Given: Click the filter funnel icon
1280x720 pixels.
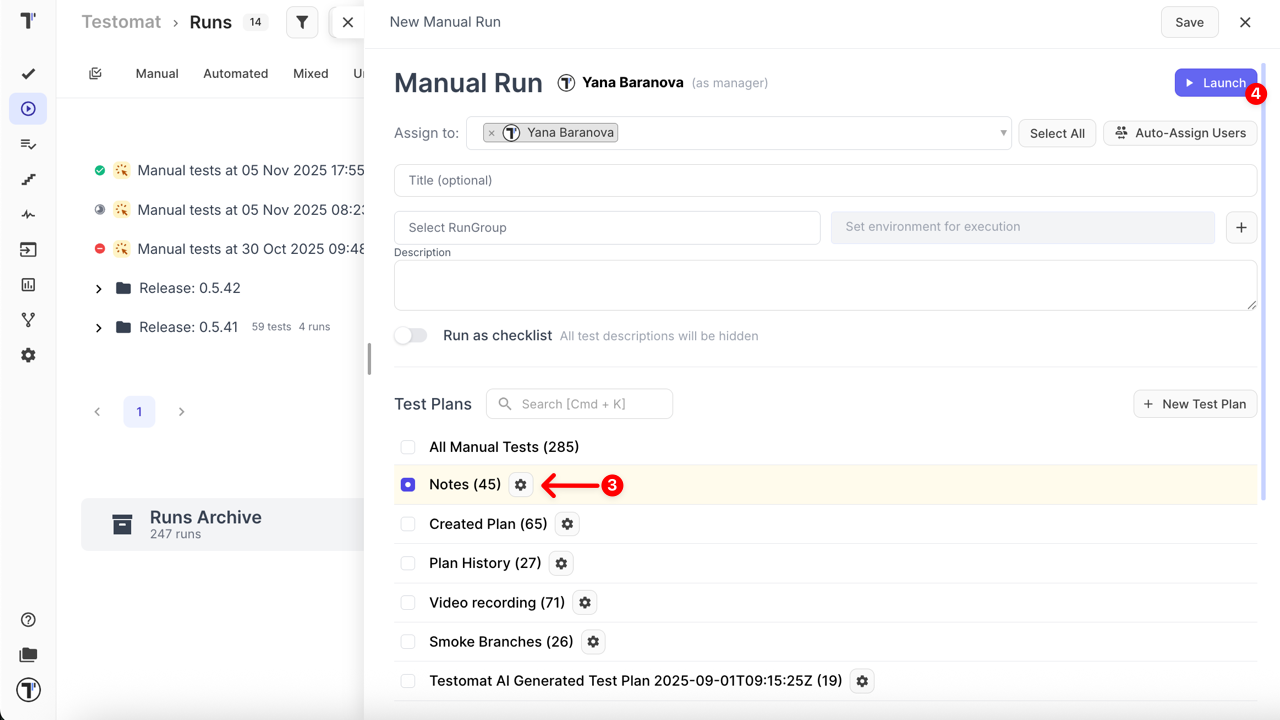Looking at the screenshot, I should [x=302, y=22].
